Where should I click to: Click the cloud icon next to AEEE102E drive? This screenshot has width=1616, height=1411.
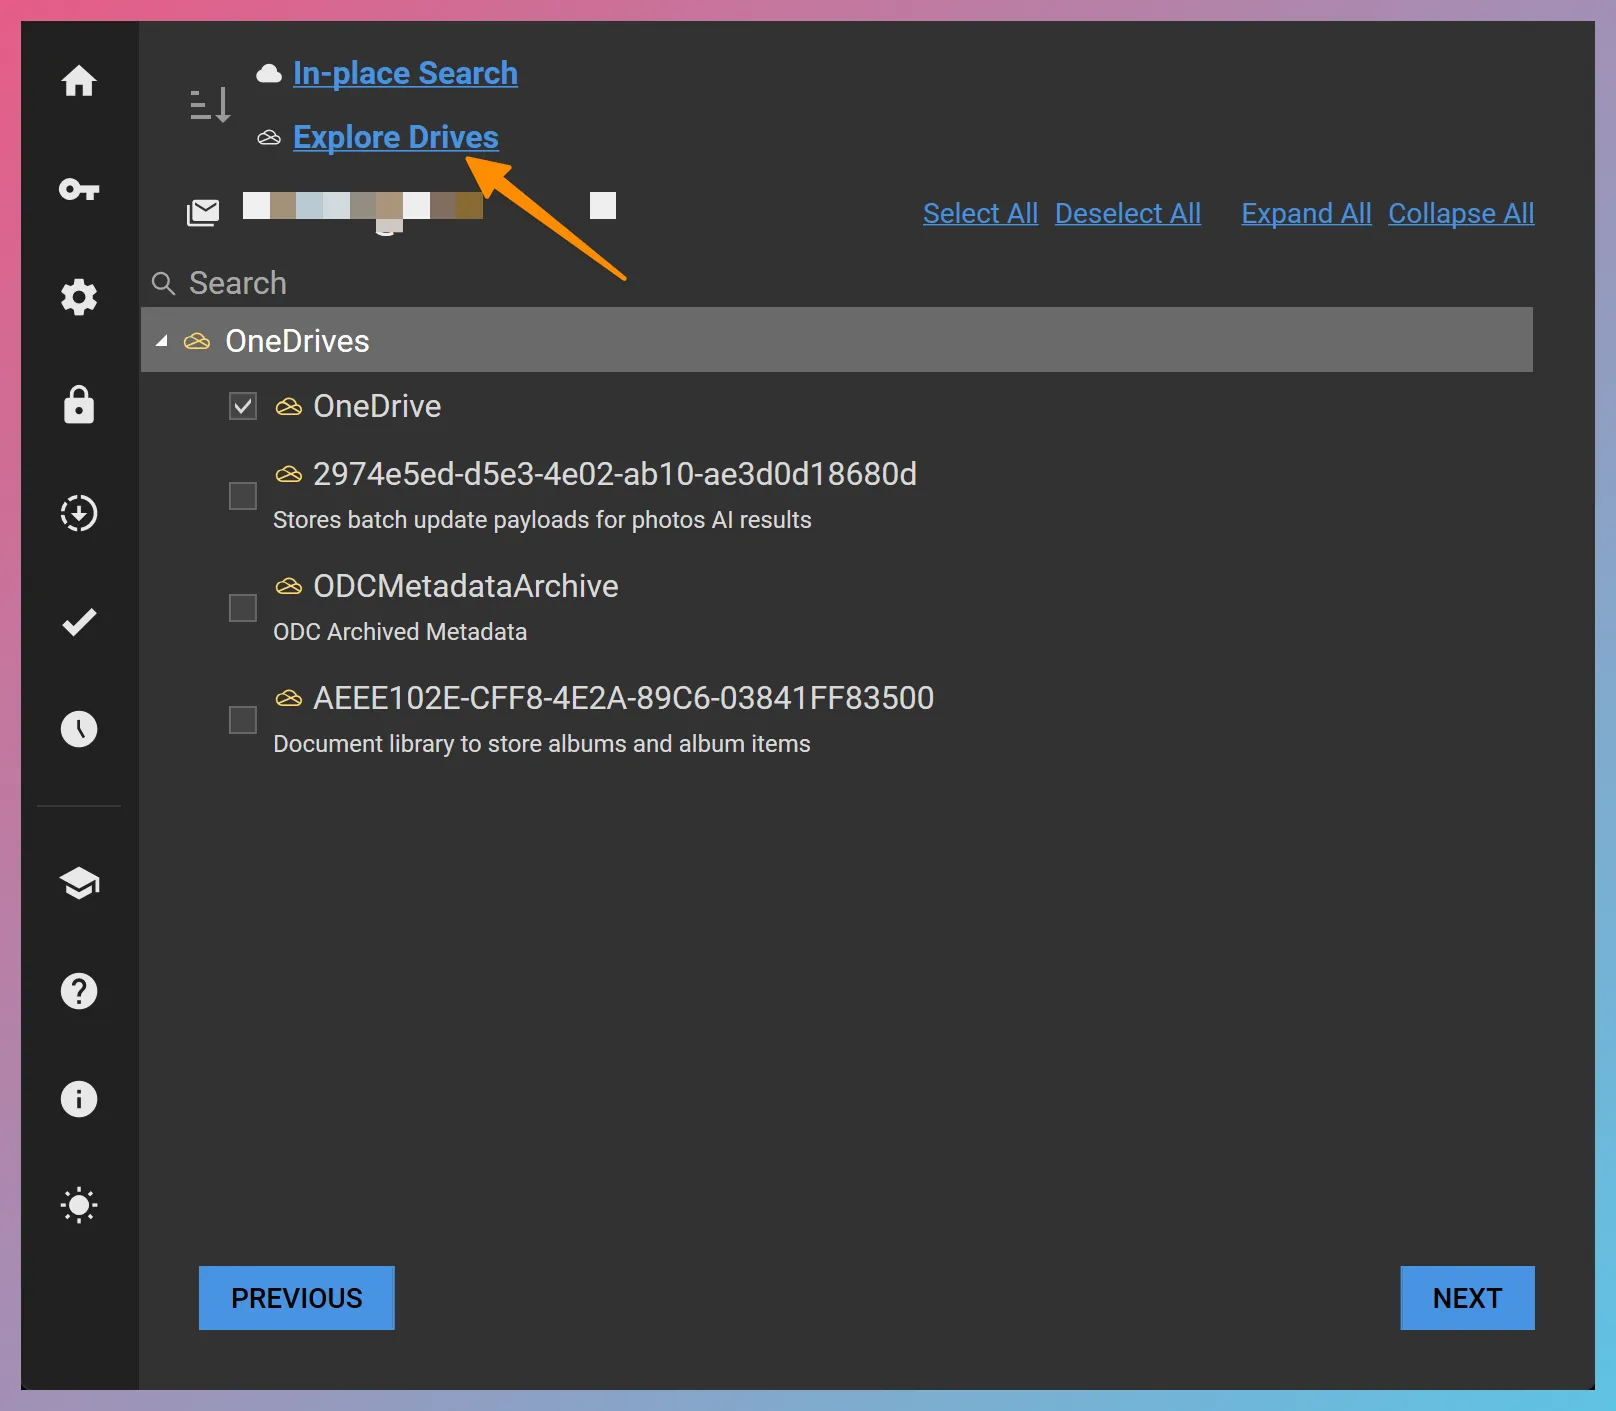tap(289, 698)
